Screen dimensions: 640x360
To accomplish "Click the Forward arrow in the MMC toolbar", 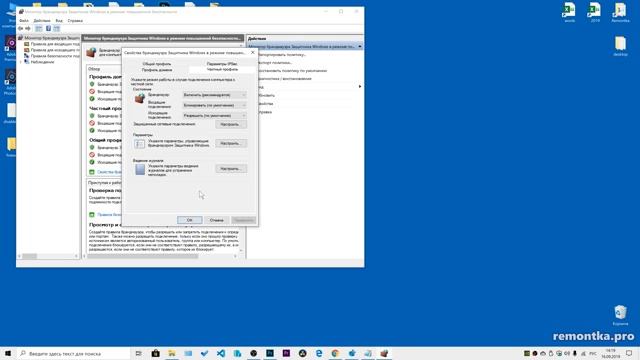I will [x=28, y=29].
